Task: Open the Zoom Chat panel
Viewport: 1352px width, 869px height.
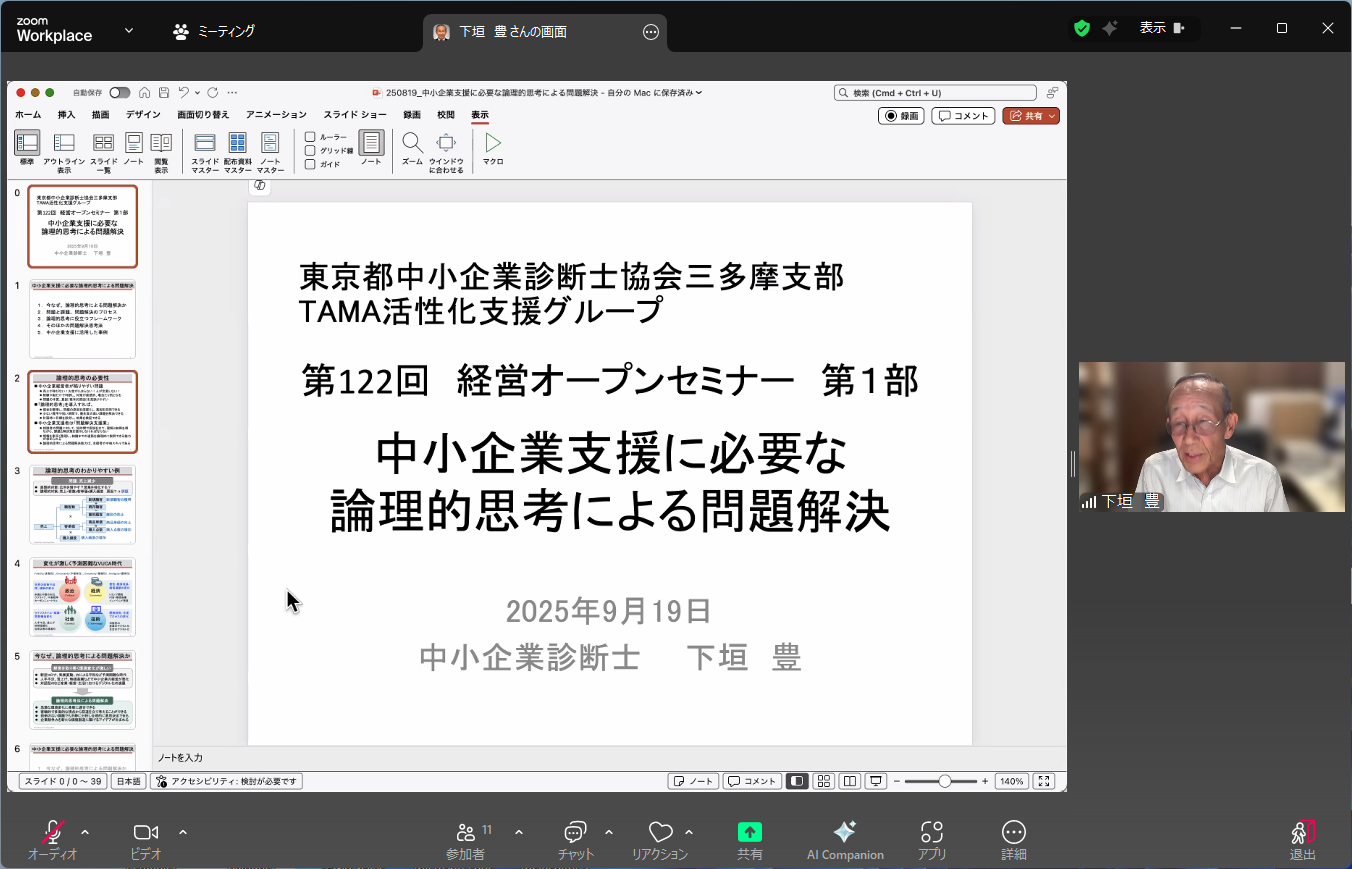Action: click(x=575, y=832)
